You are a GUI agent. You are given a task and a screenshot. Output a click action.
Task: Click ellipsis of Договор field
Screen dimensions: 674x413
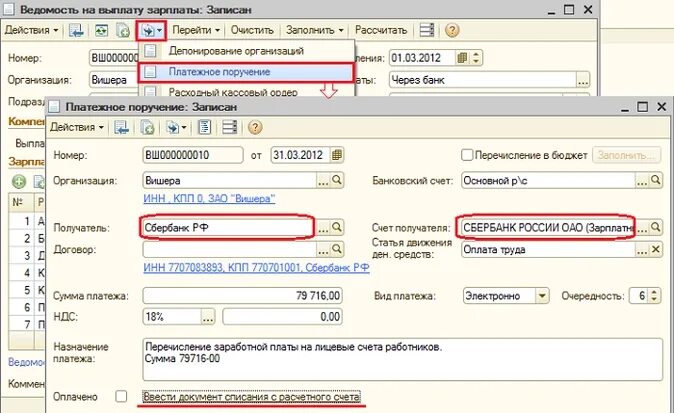(323, 249)
